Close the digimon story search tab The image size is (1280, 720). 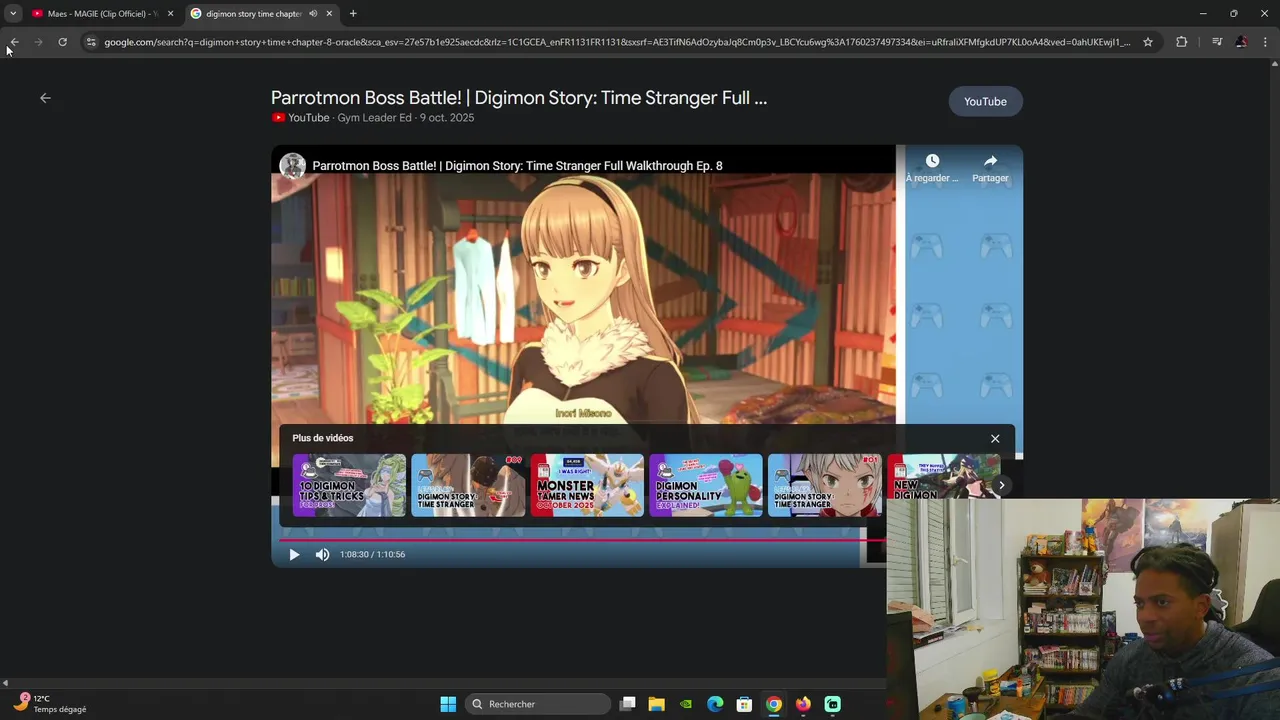pyautogui.click(x=329, y=14)
